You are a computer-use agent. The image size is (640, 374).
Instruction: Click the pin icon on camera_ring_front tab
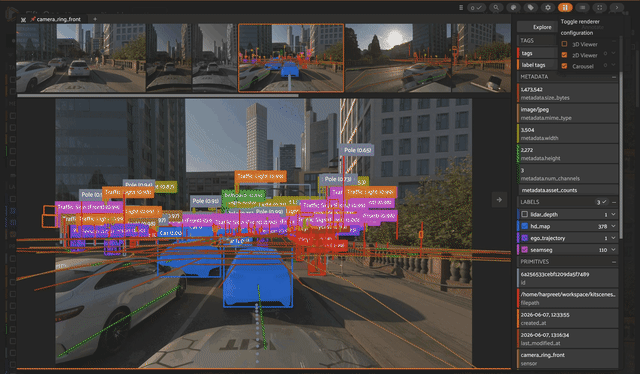point(33,19)
